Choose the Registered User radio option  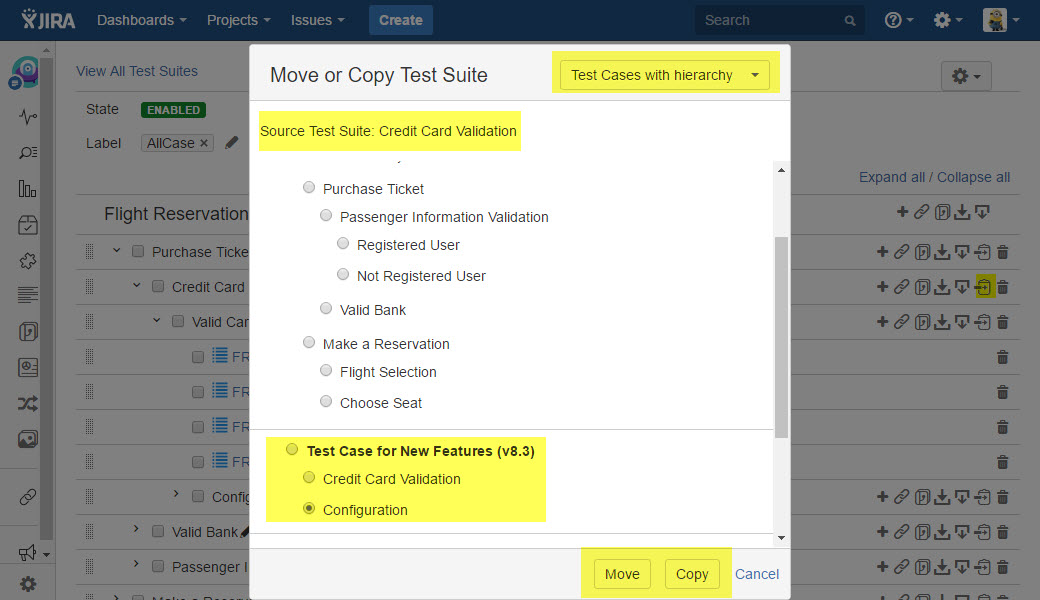click(x=343, y=244)
